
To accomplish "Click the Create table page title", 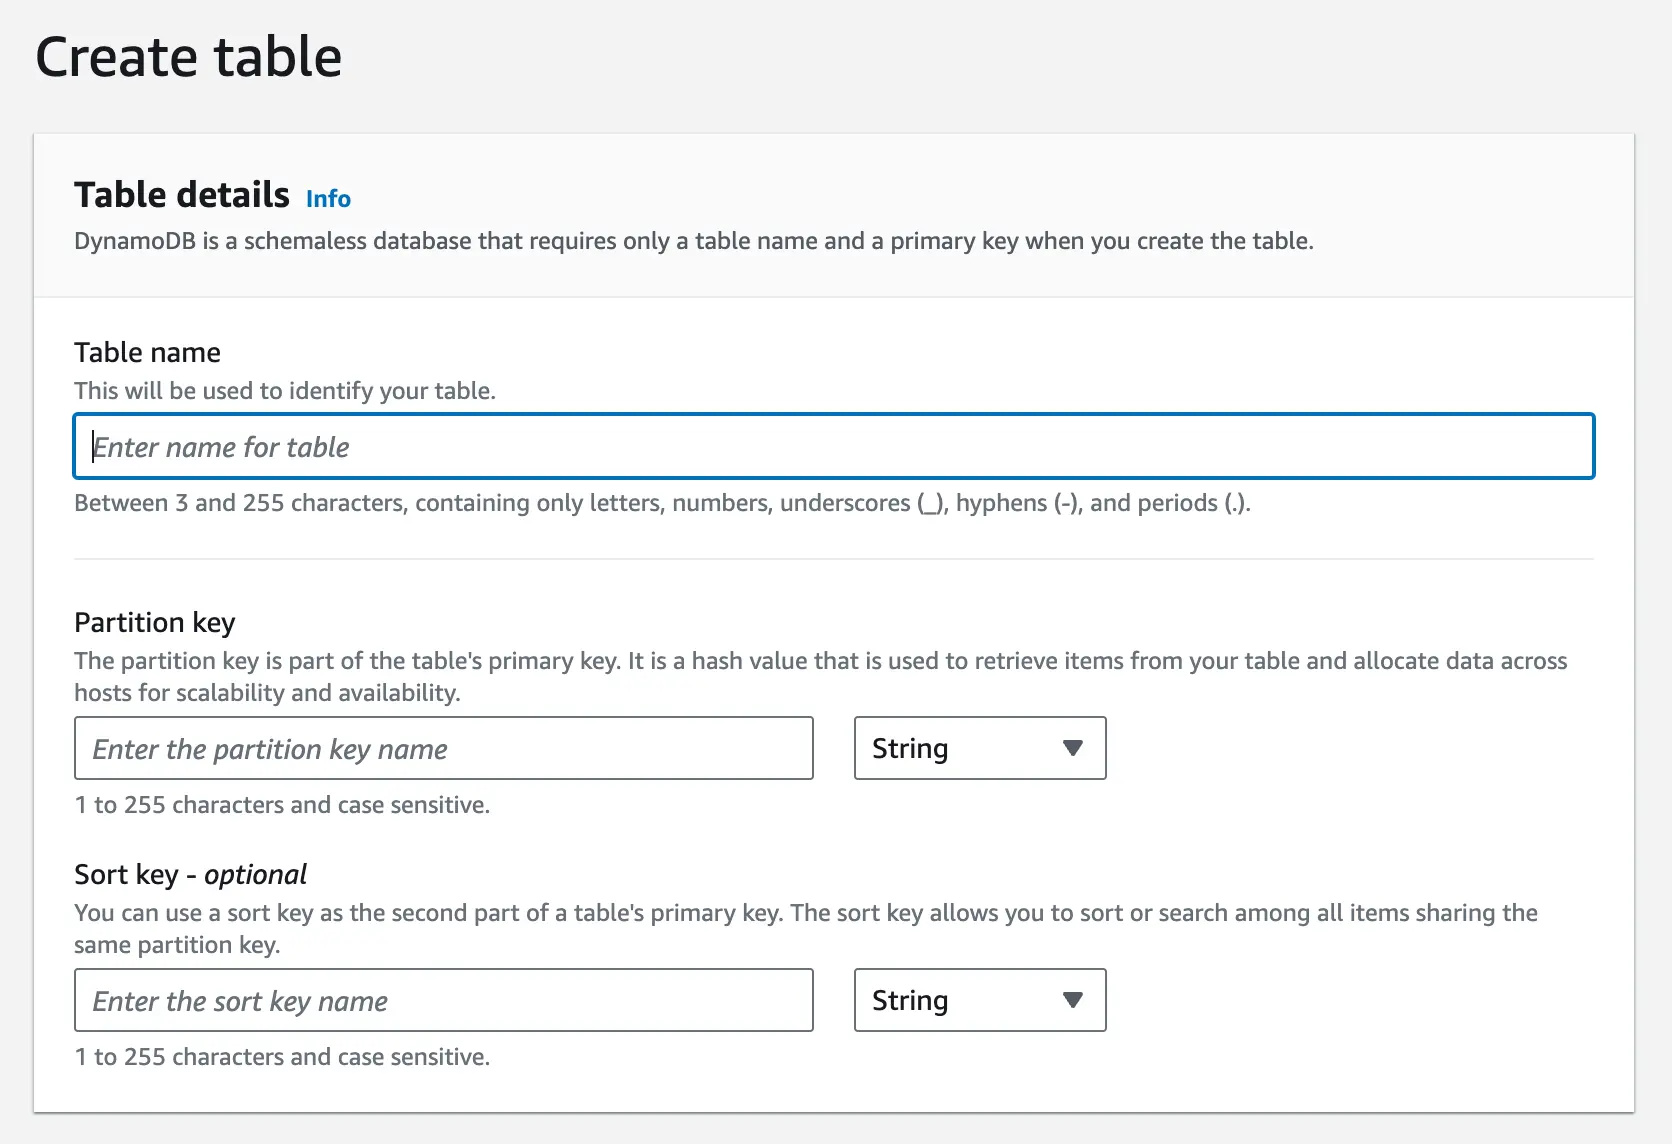I will click(x=189, y=57).
